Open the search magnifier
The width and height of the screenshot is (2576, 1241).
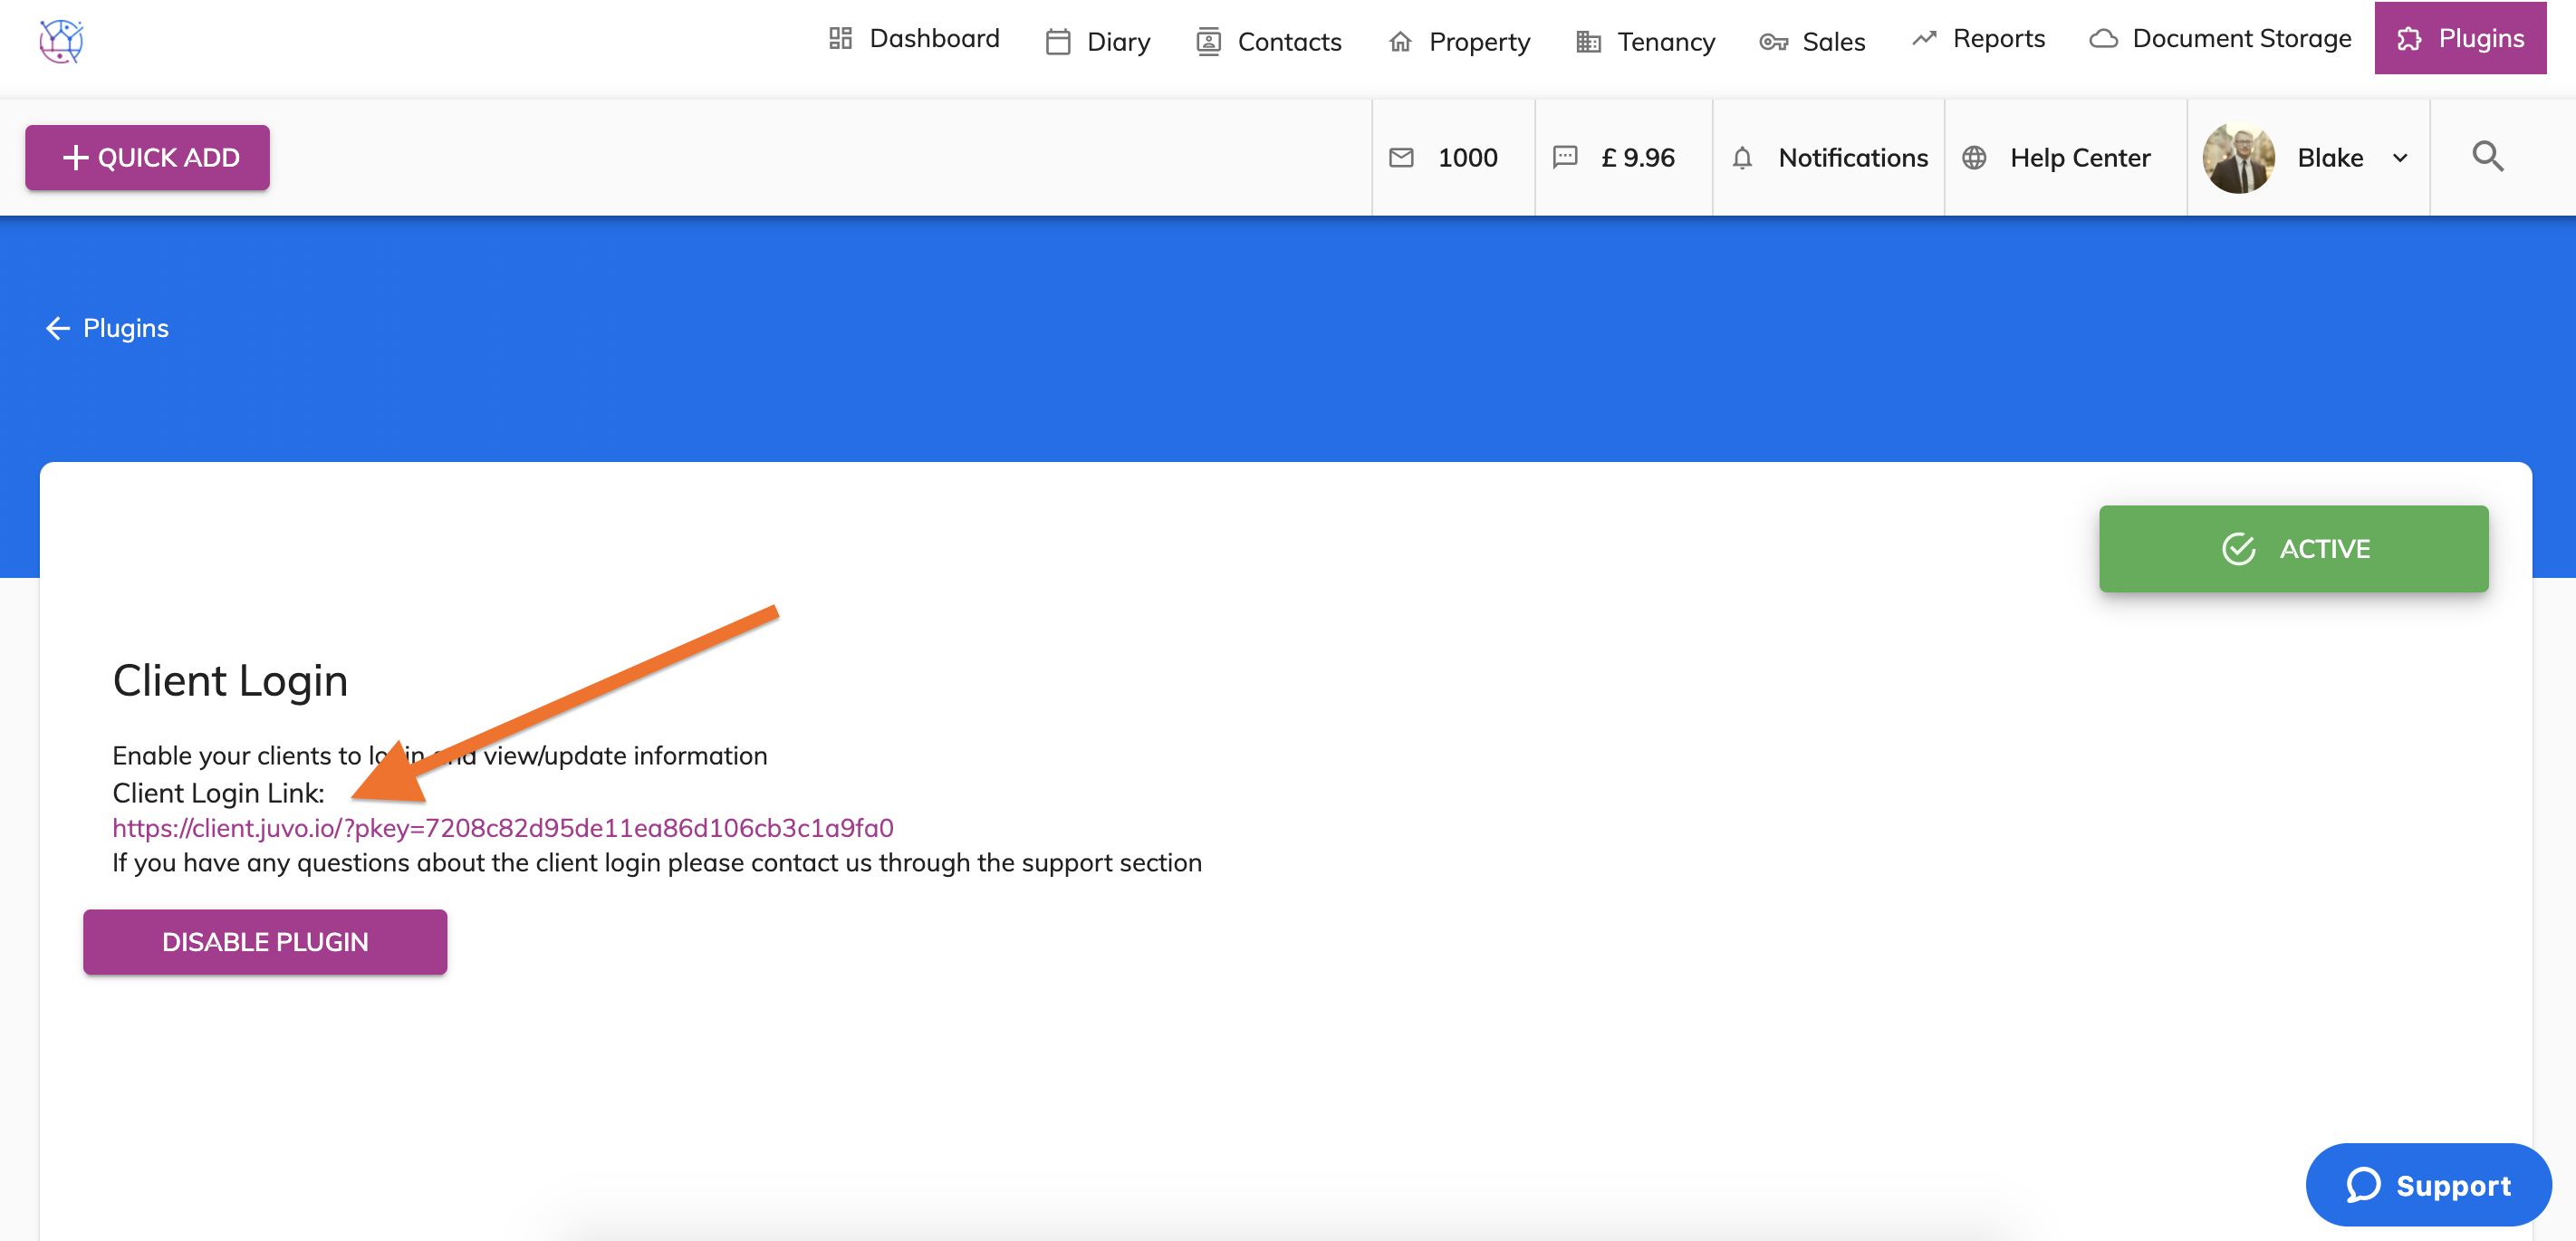pos(2489,157)
